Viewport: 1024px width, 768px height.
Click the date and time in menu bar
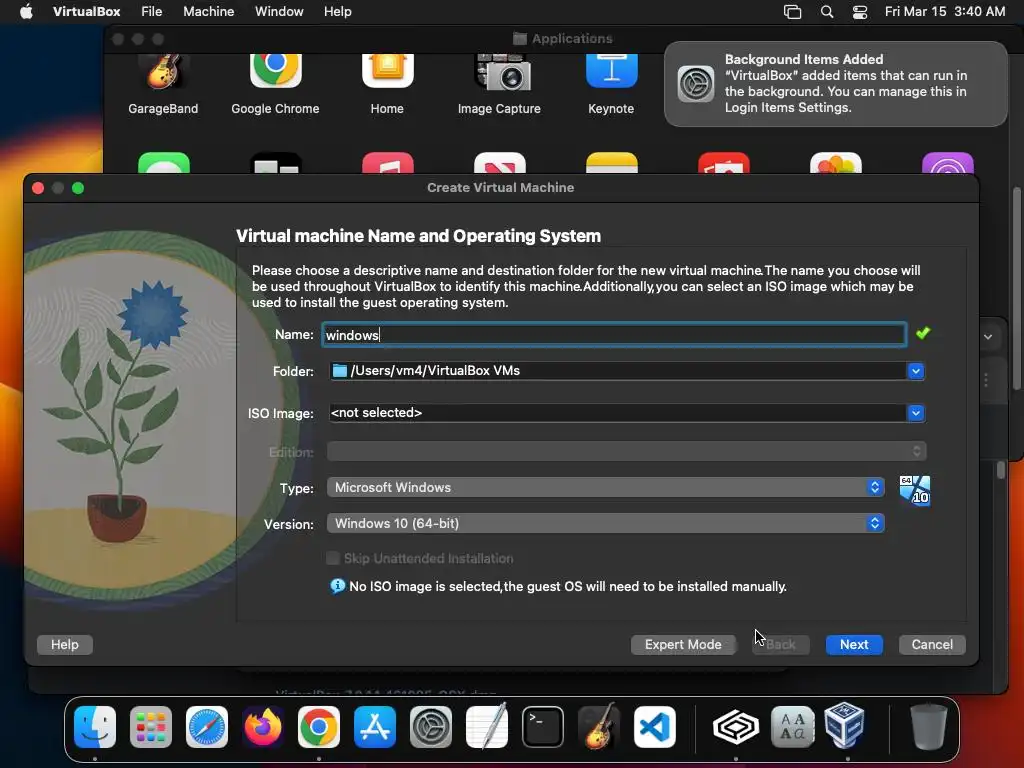click(945, 12)
